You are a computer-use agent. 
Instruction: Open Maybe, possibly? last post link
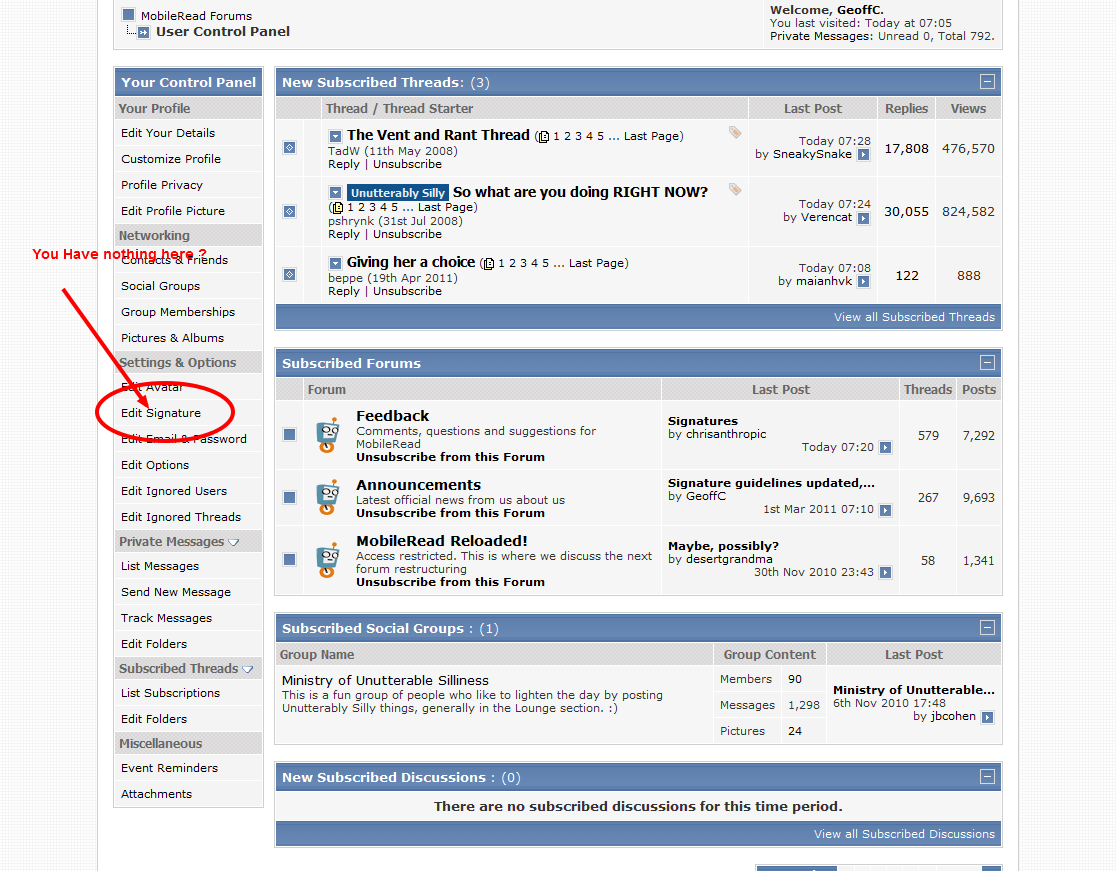(x=723, y=546)
